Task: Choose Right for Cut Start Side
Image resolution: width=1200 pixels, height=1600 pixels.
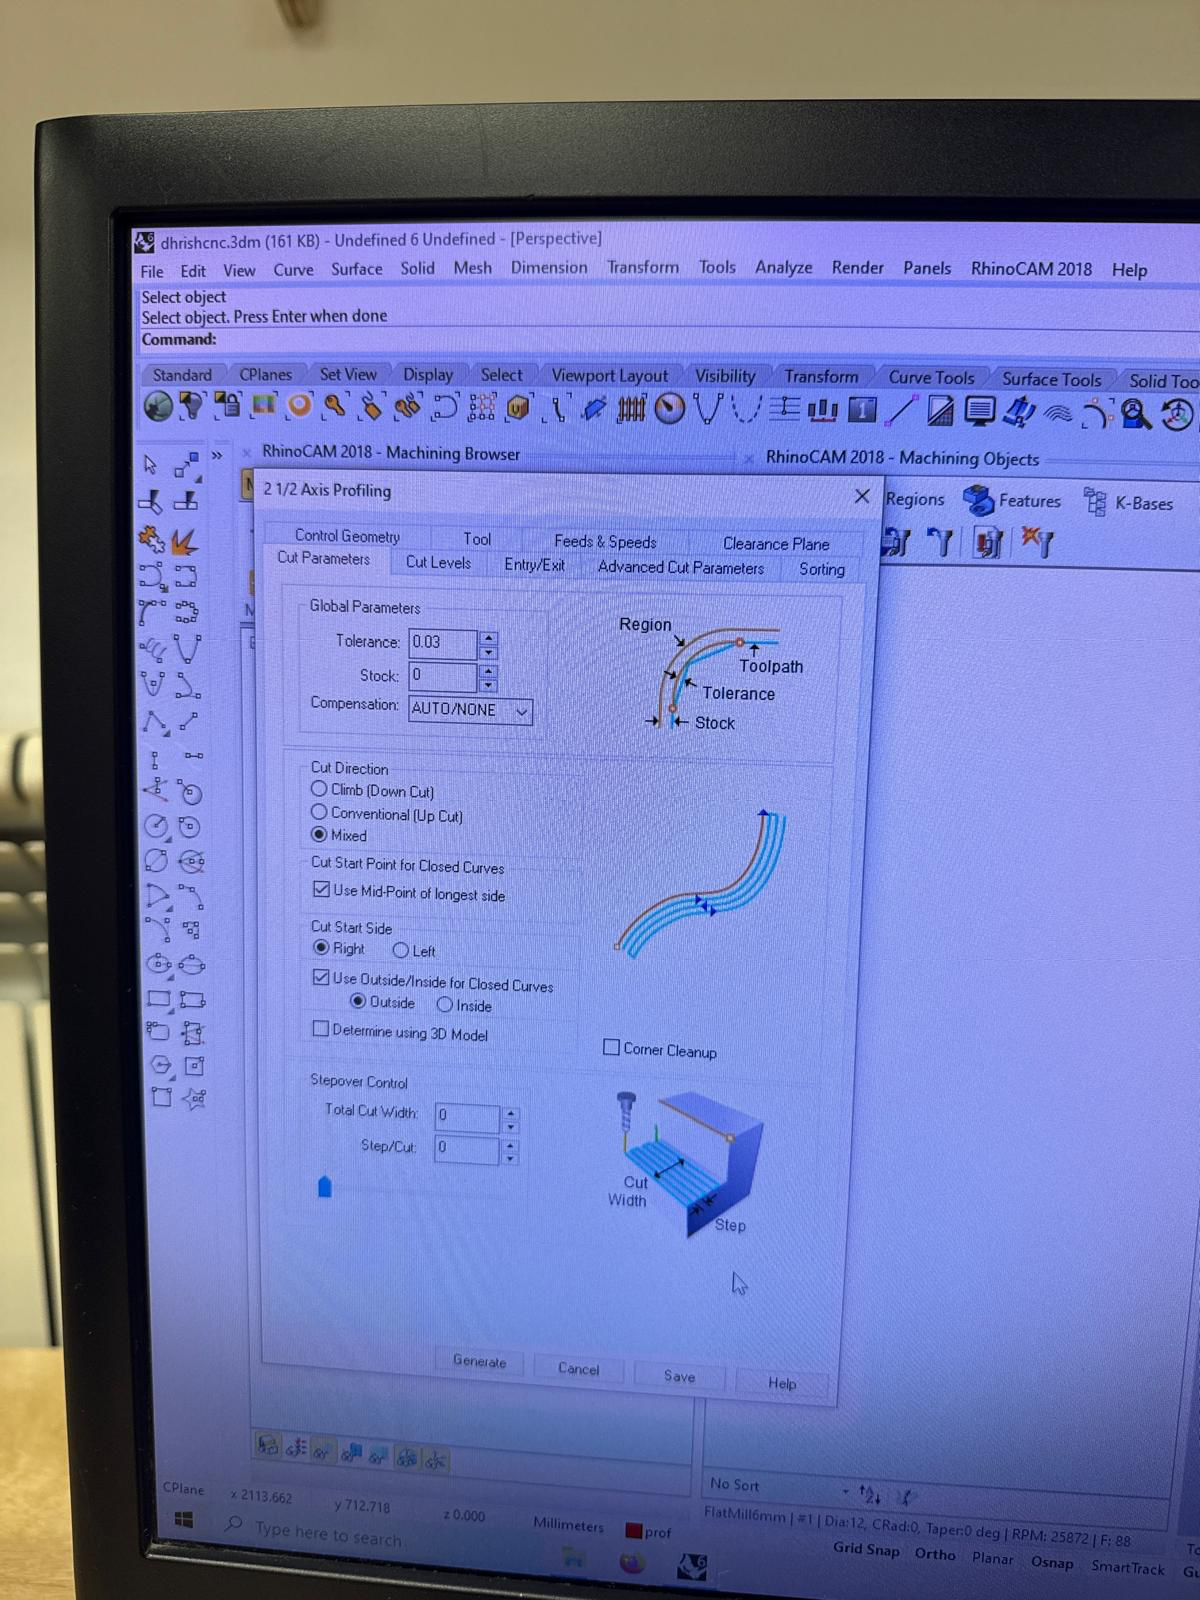Action: pos(321,947)
